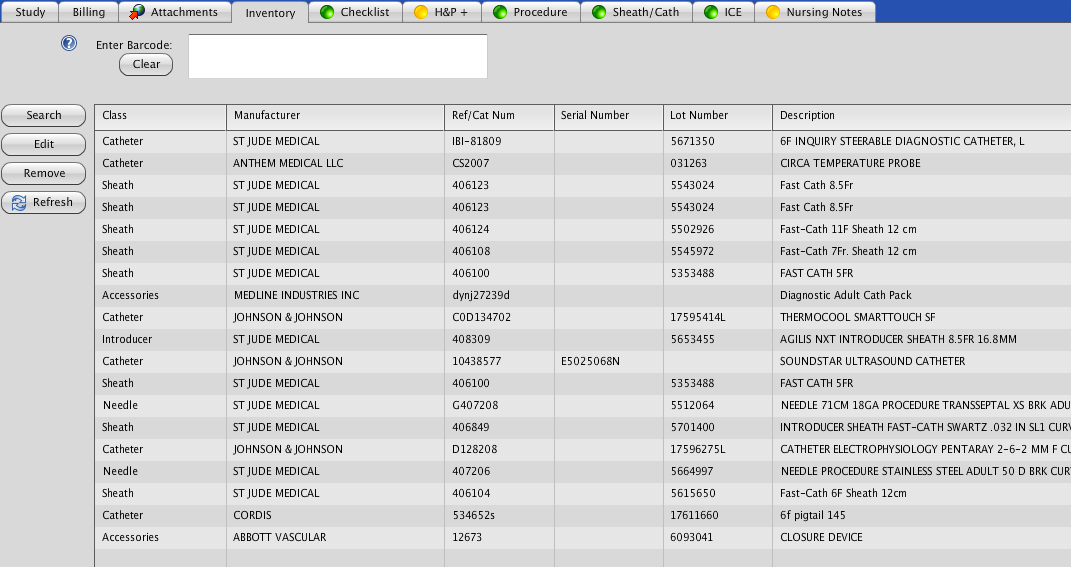The height and width of the screenshot is (567, 1071).
Task: Select the SOUNDSTAR ULTRASOUND CATHETER description
Action: pyautogui.click(x=921, y=361)
